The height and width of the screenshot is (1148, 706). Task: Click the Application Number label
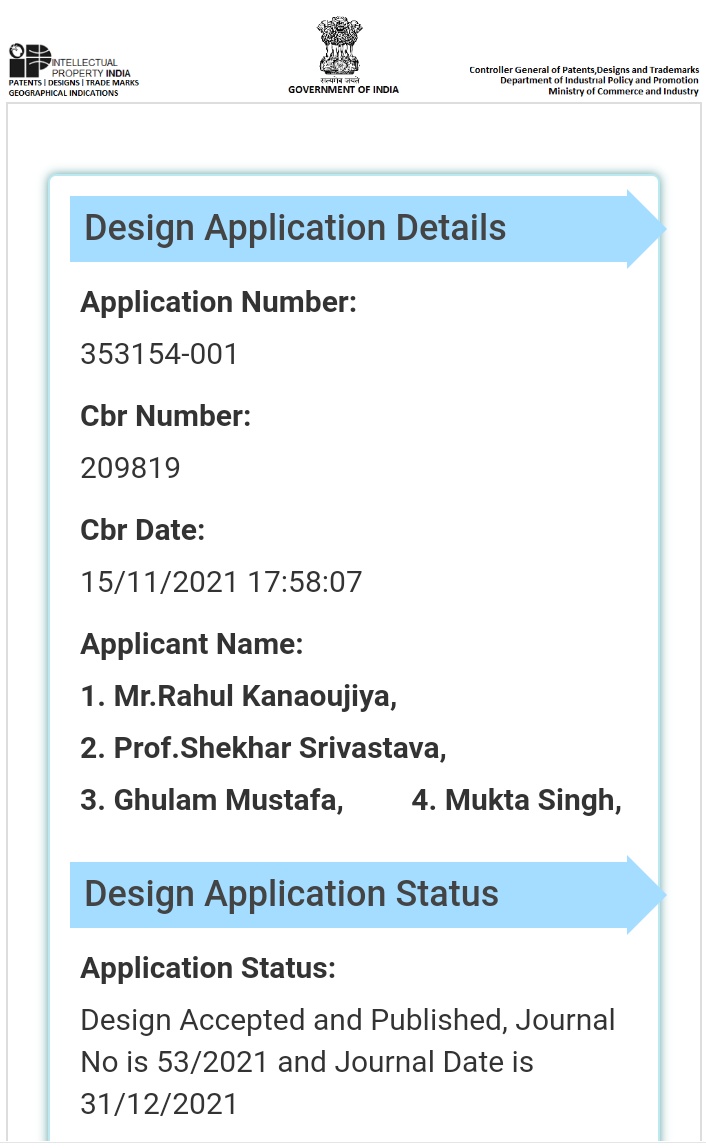point(218,302)
